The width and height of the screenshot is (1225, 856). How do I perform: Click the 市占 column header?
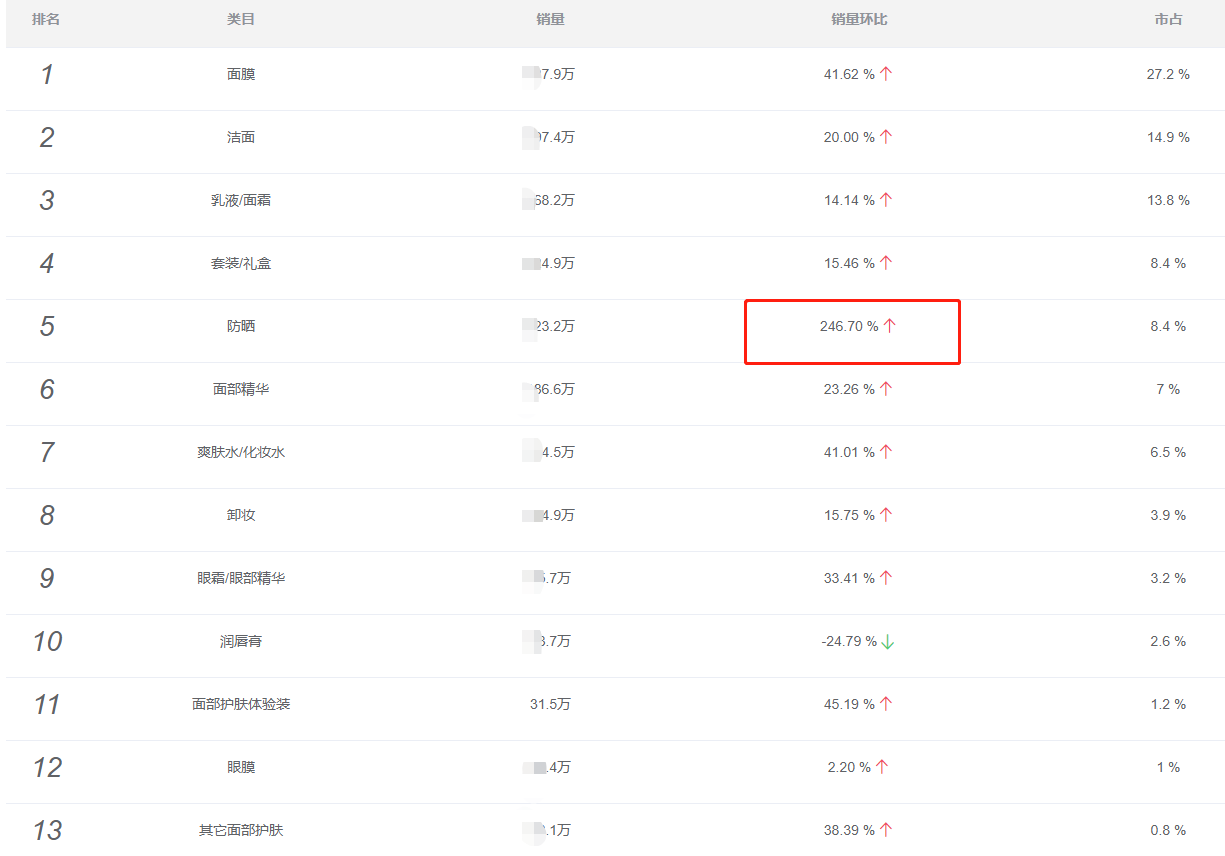pos(1168,20)
